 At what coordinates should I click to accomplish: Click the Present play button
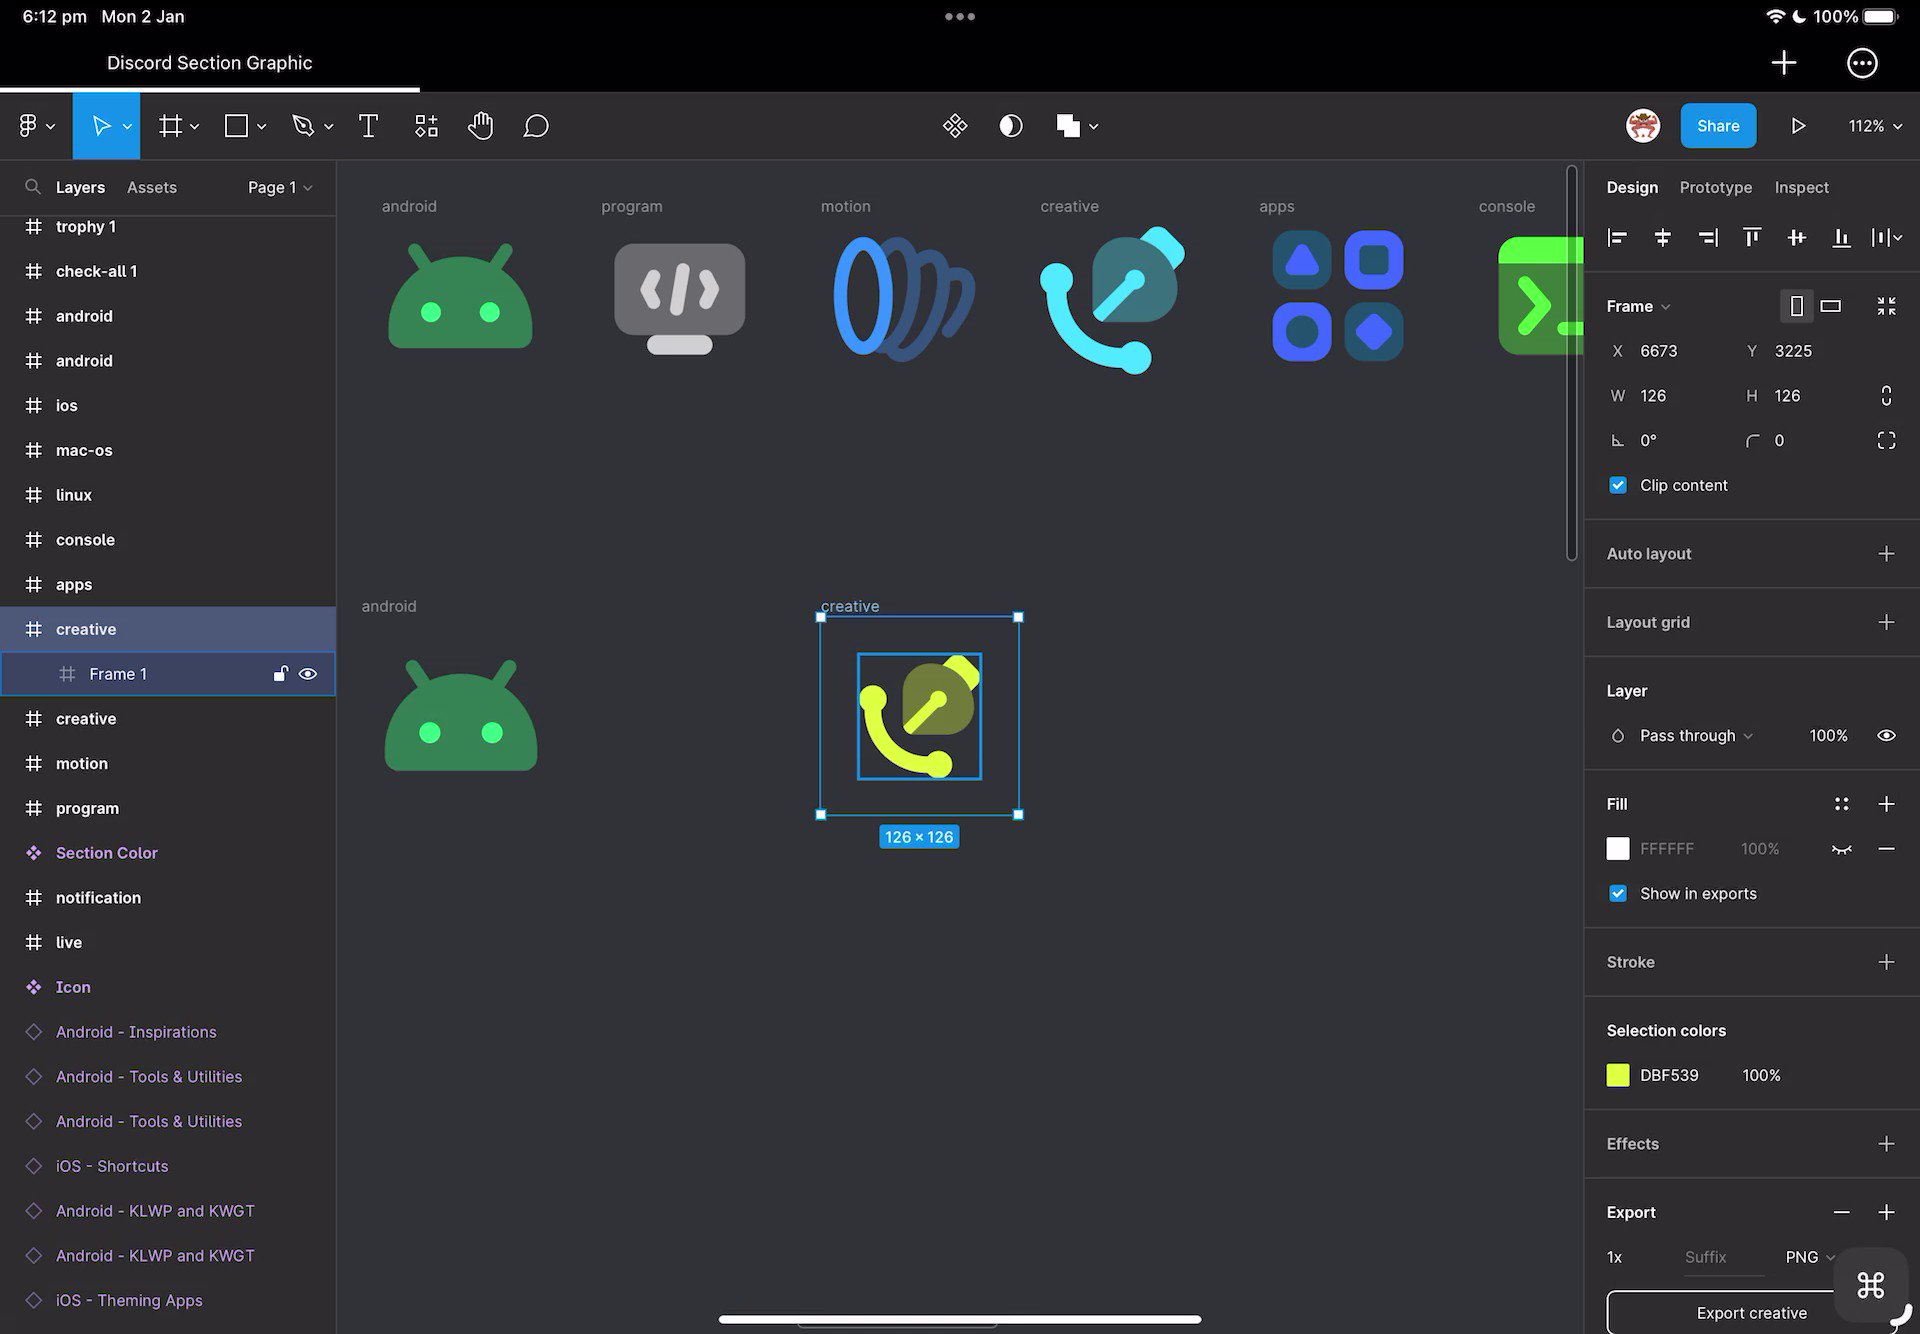(x=1798, y=126)
